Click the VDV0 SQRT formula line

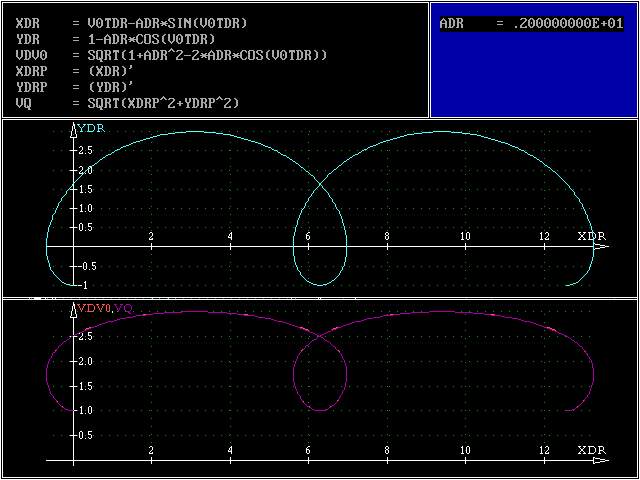pyautogui.click(x=171, y=55)
